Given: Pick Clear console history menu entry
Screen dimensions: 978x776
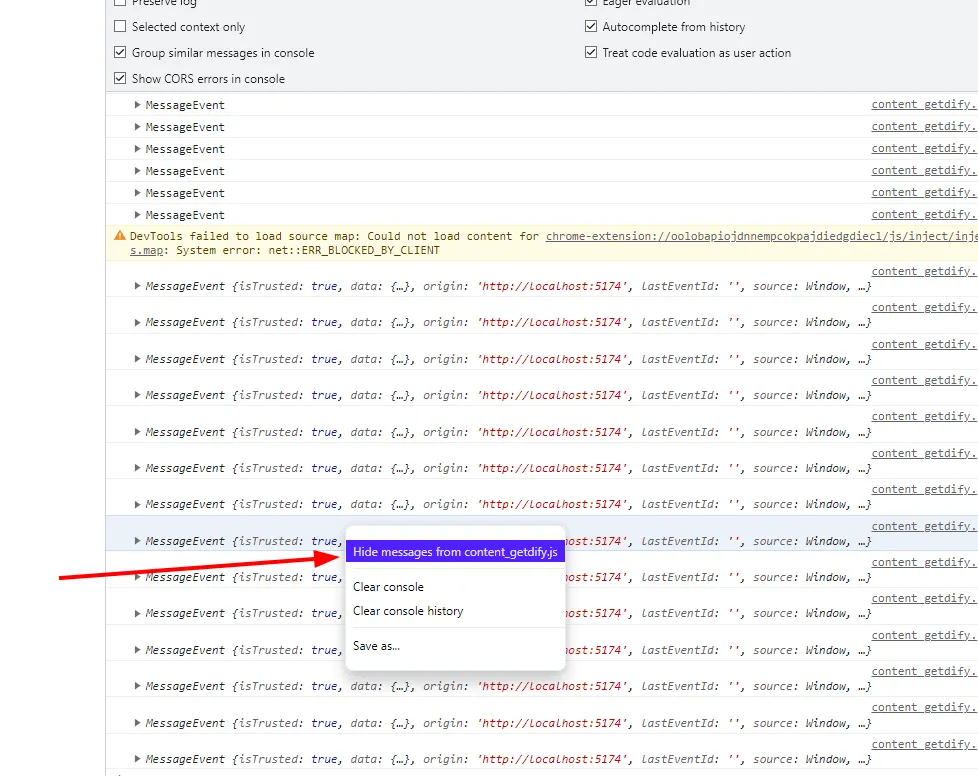Looking at the screenshot, I should coord(408,611).
